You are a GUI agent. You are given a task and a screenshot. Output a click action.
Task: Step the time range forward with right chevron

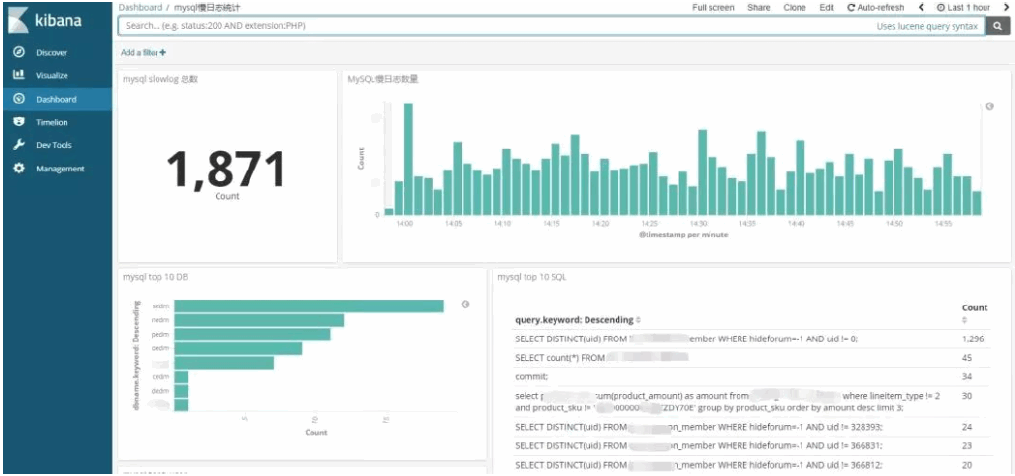[1005, 8]
